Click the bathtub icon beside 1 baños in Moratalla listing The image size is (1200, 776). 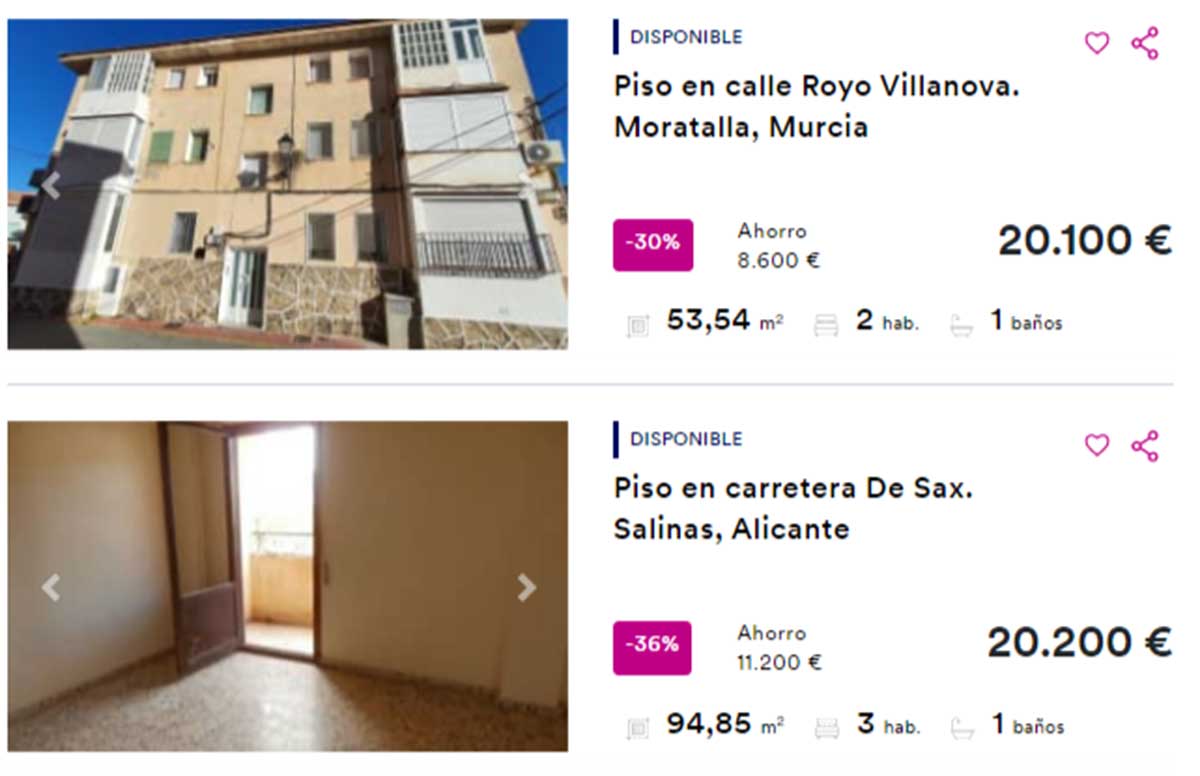click(961, 324)
